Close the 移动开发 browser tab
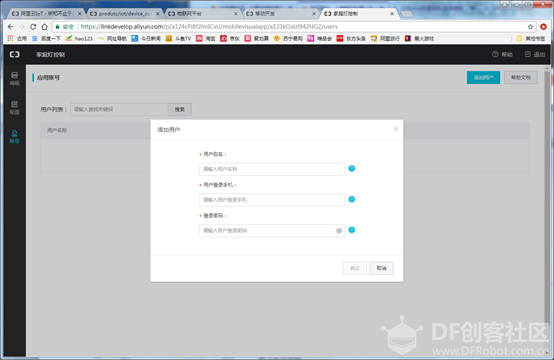The height and width of the screenshot is (360, 554). tap(314, 13)
